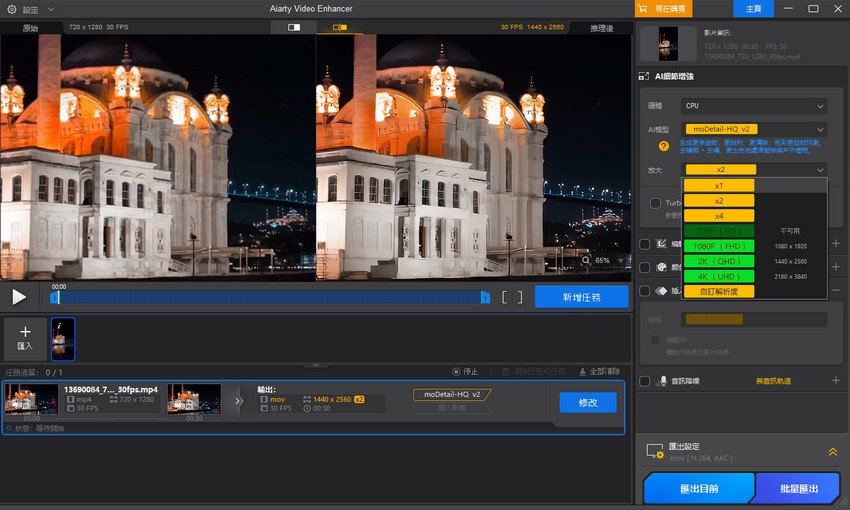
Task: Click export current button
Action: coord(699,488)
